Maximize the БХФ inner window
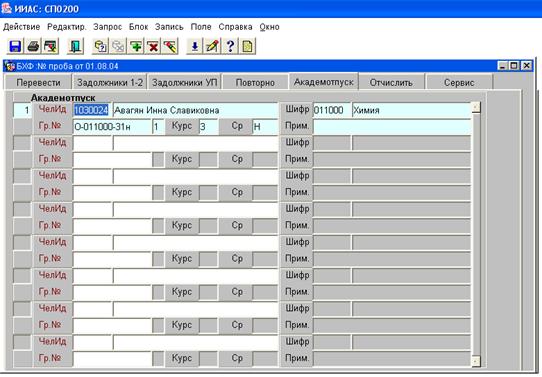 pyautogui.click(x=514, y=65)
